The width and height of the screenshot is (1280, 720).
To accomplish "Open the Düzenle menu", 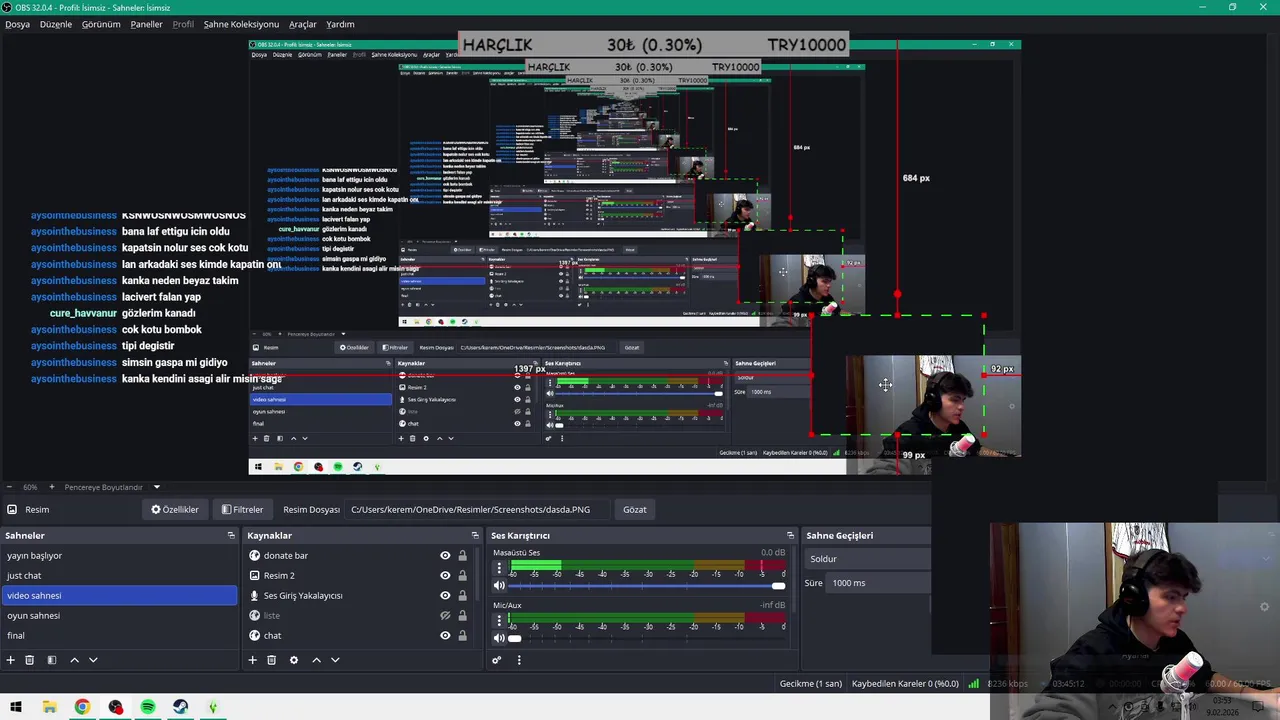I will pos(56,24).
